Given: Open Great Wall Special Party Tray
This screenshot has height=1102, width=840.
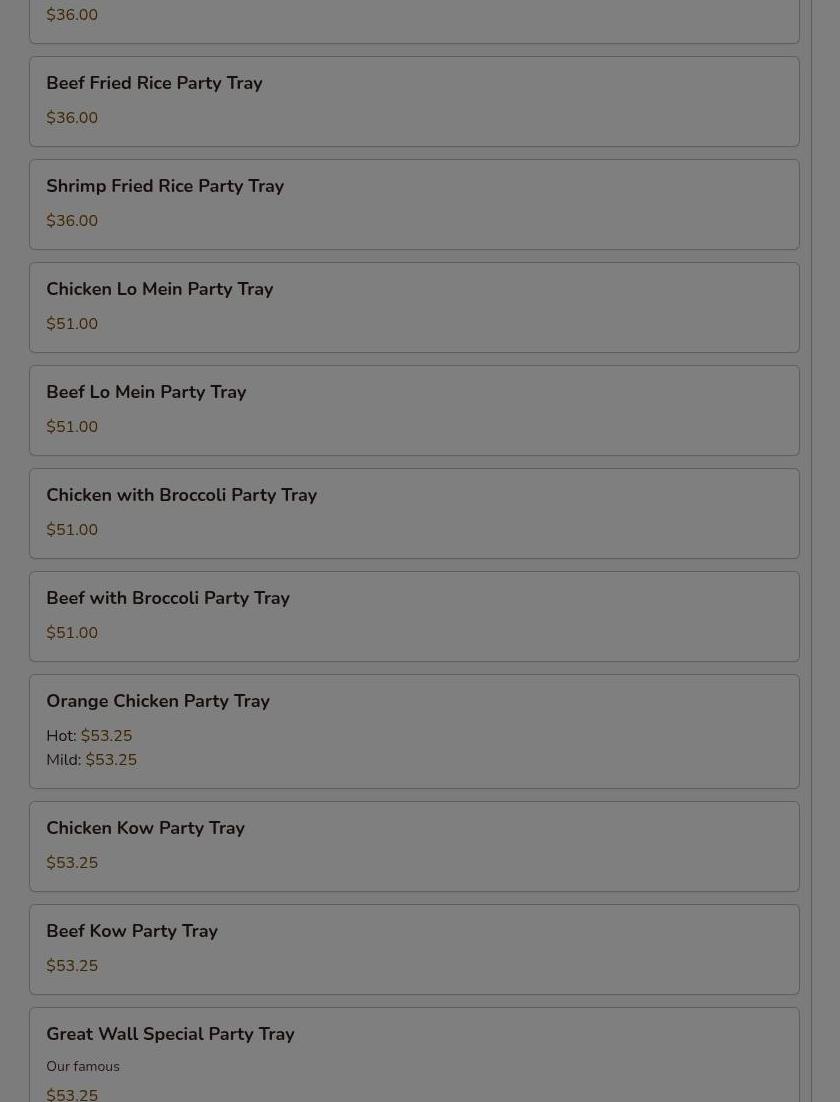Looking at the screenshot, I should (414, 1055).
